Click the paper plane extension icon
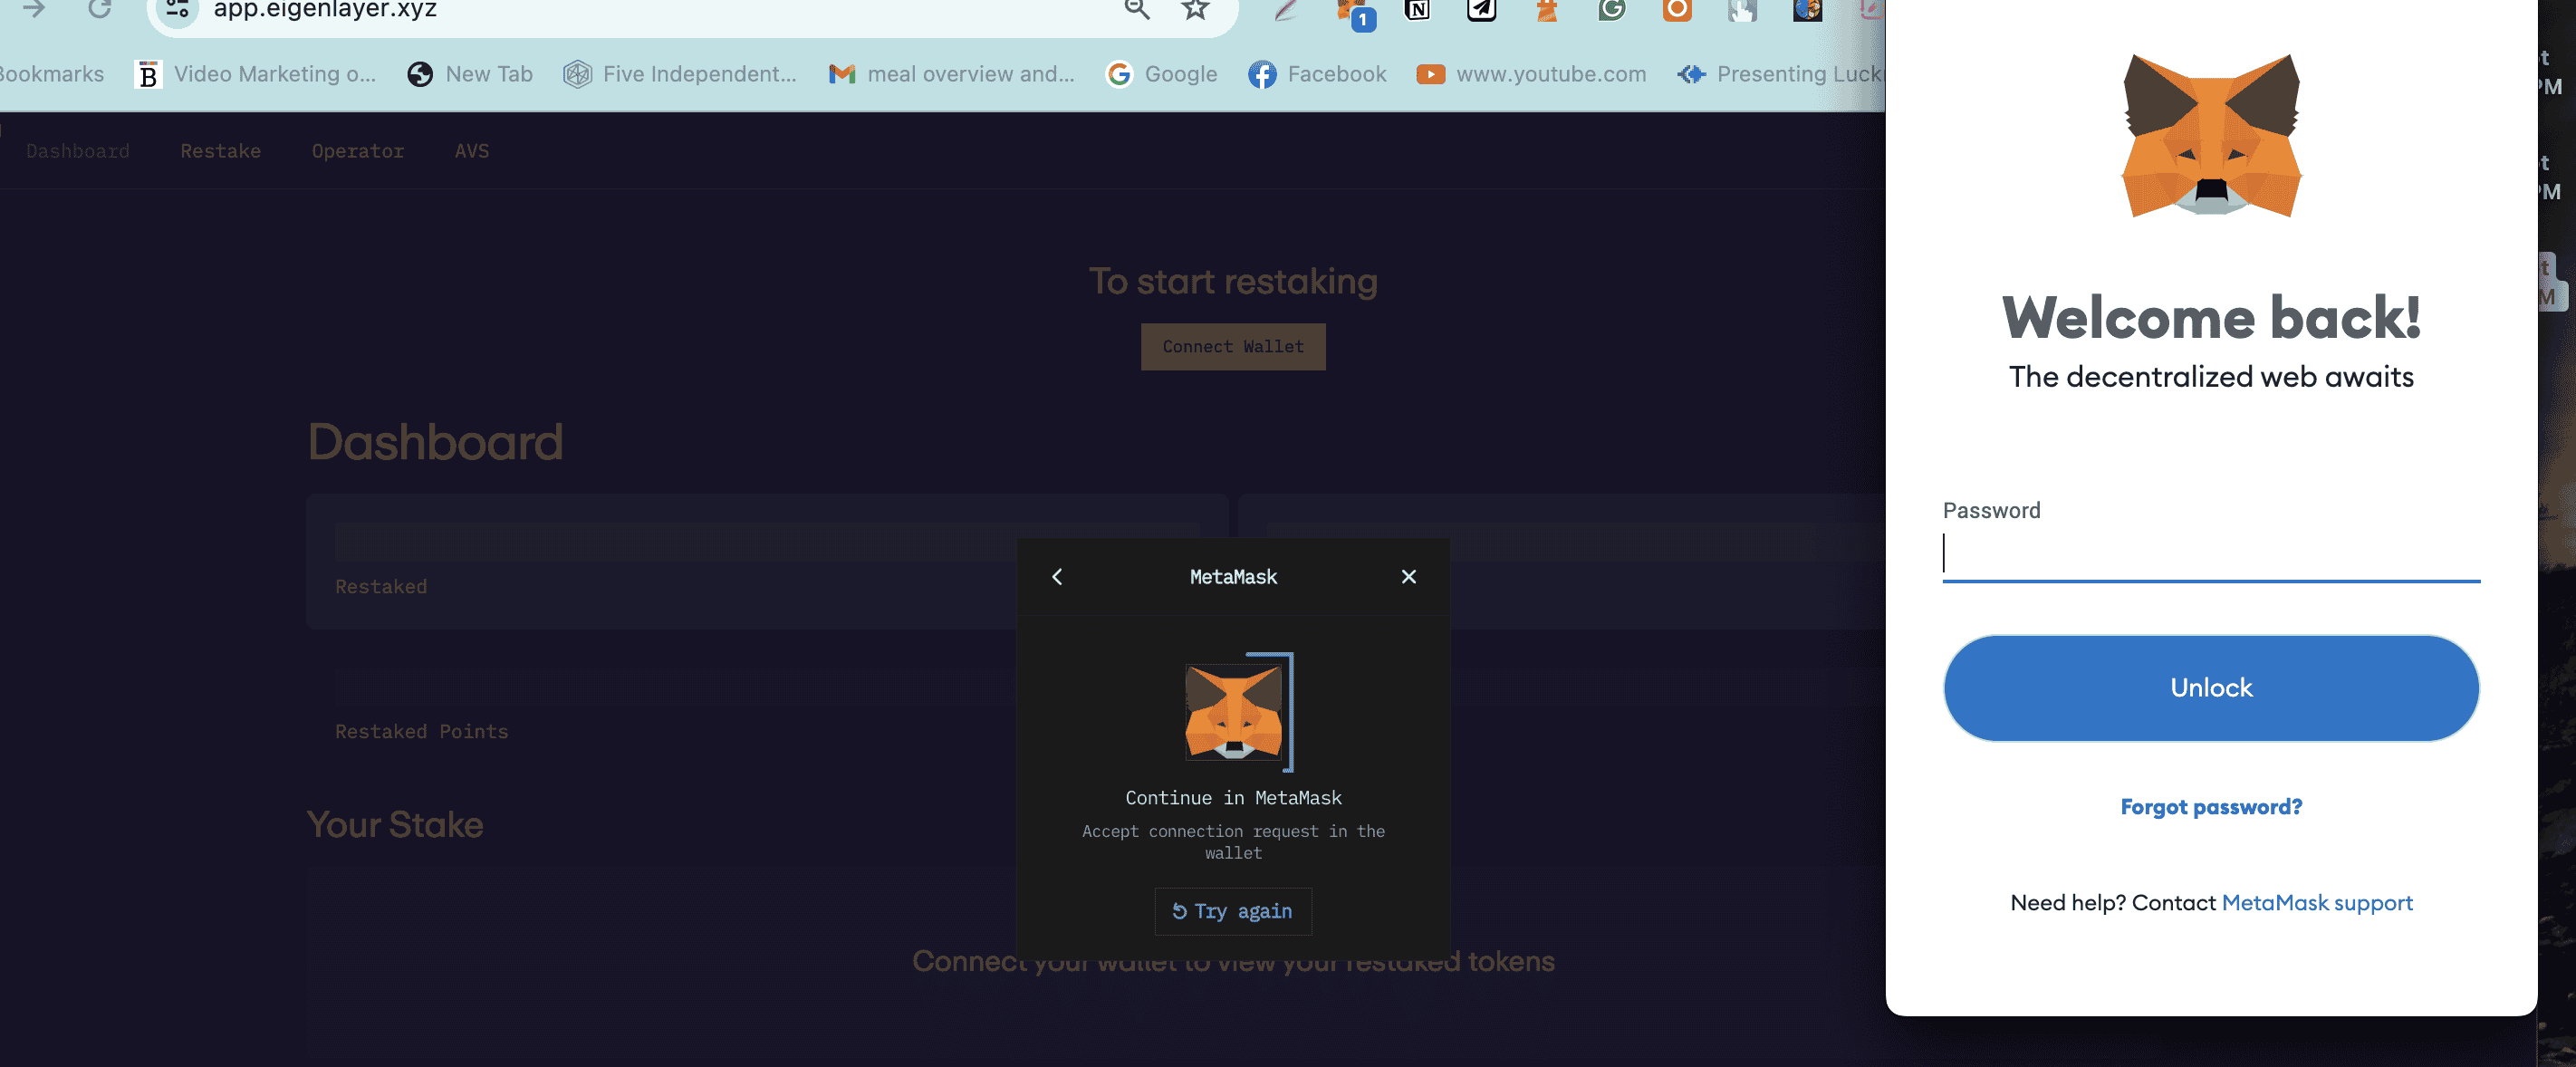The width and height of the screenshot is (2576, 1067). point(1481,10)
